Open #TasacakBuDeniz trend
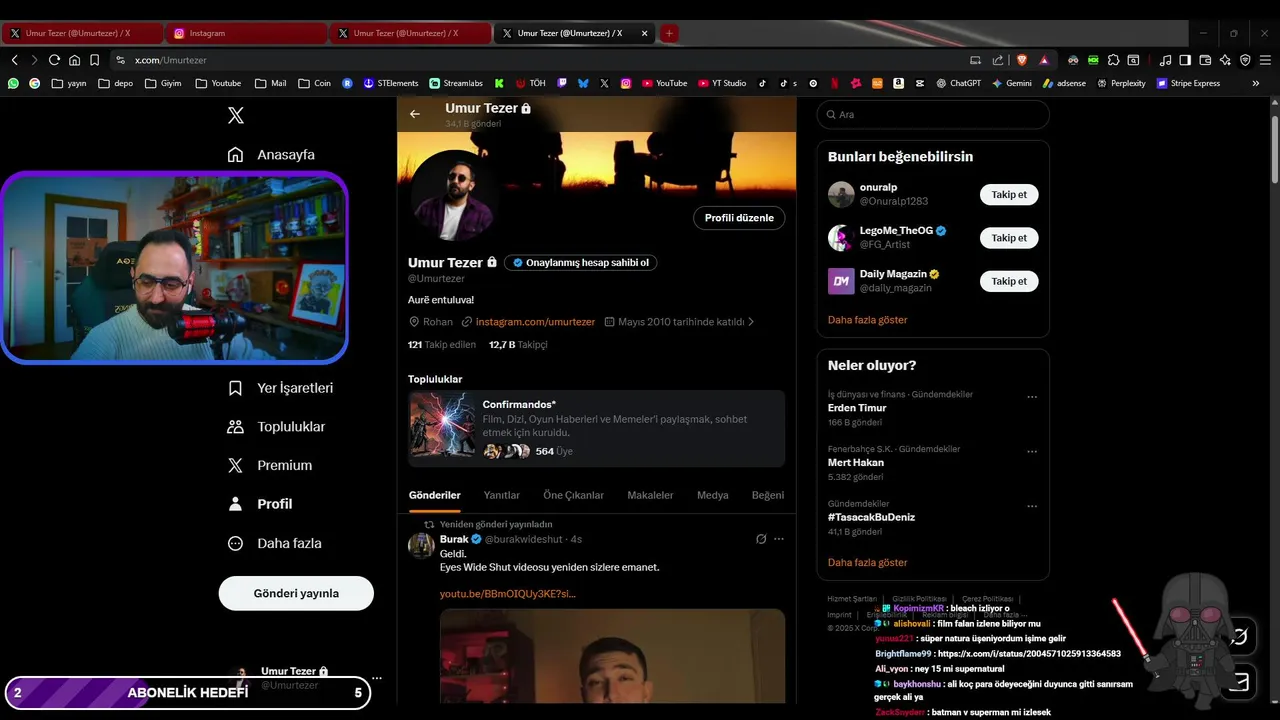This screenshot has width=1280, height=720. point(871,517)
